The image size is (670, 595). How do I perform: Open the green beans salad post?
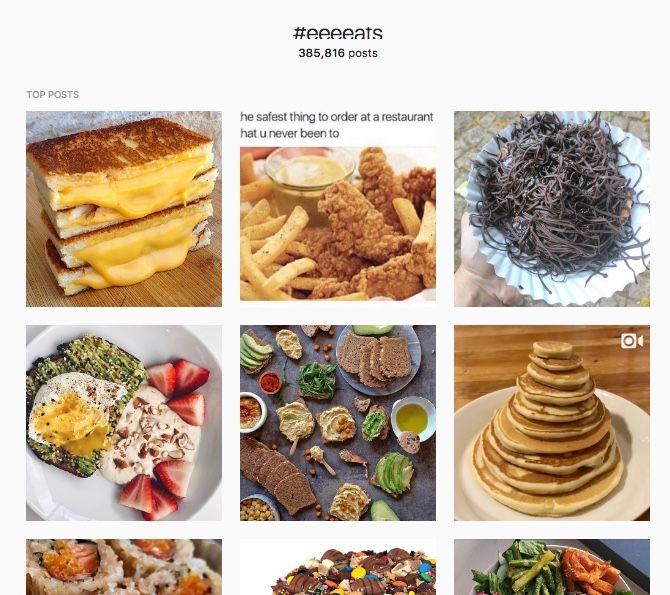point(552,567)
